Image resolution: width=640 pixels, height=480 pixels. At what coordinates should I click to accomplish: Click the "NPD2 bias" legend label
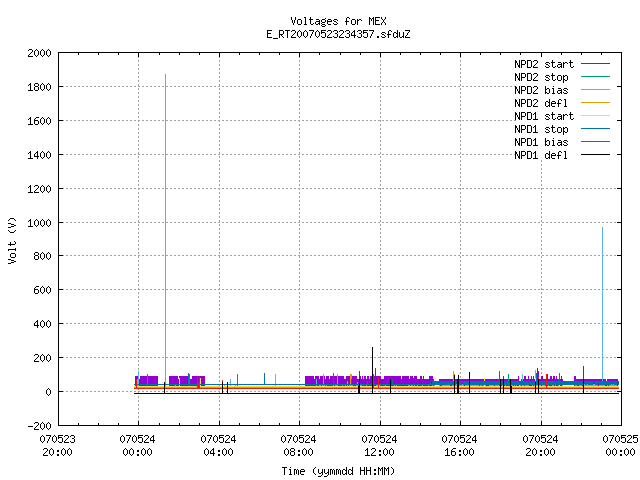click(x=541, y=90)
